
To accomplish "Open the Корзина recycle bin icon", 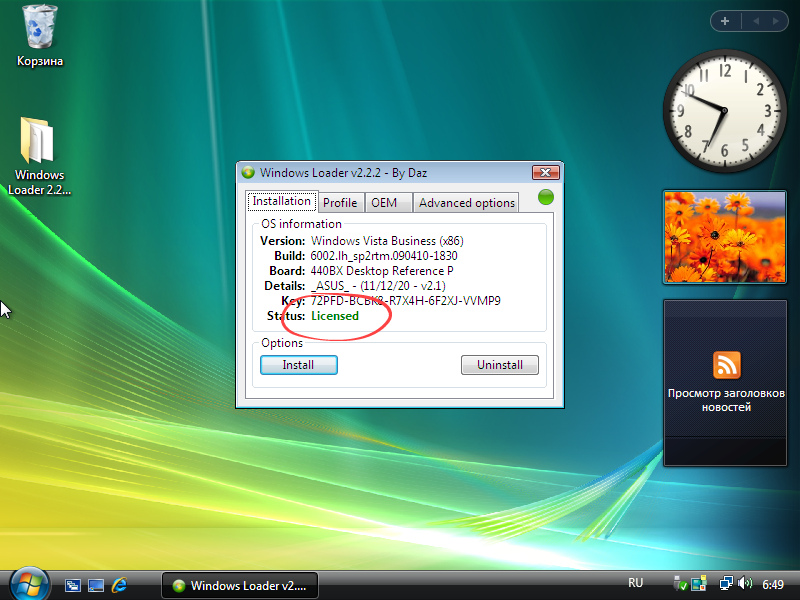I will point(39,36).
